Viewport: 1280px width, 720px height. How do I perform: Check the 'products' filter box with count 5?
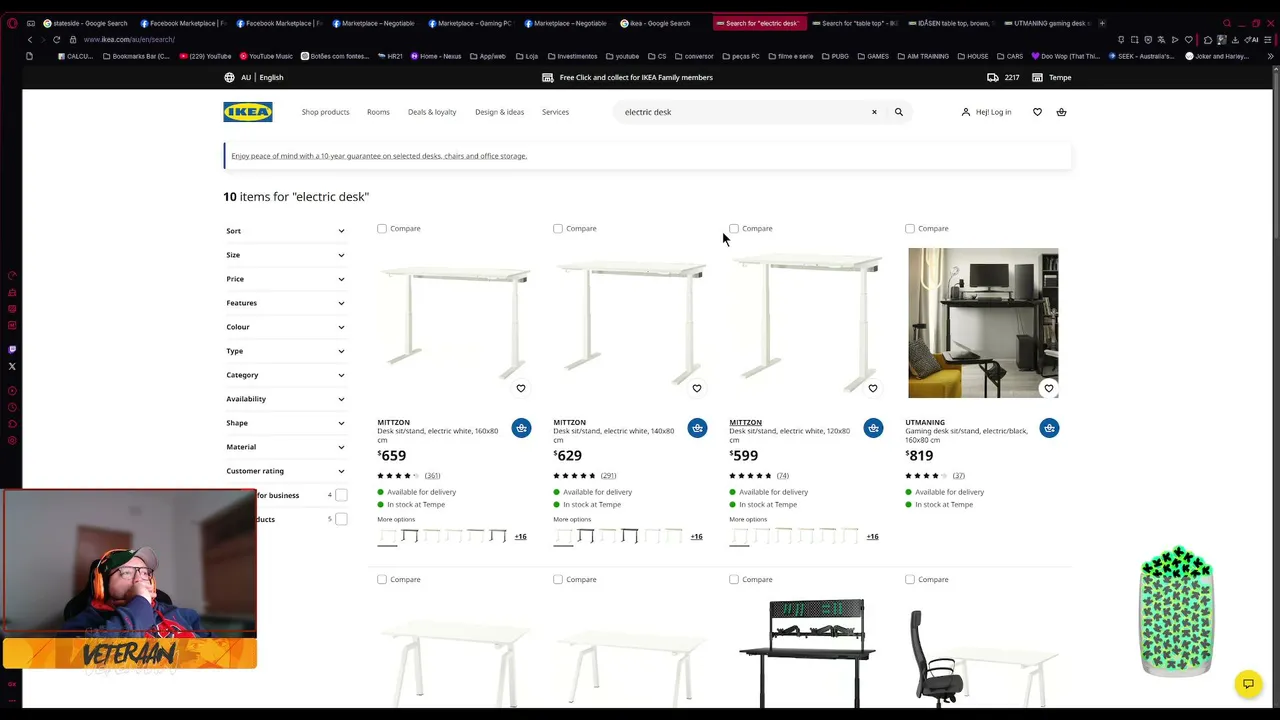341,519
